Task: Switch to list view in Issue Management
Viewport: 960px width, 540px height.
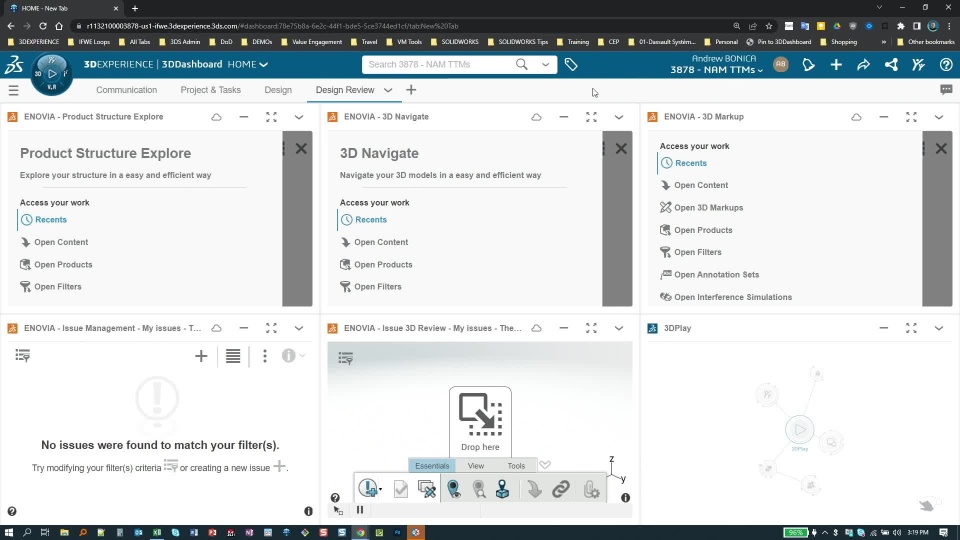Action: coord(233,356)
